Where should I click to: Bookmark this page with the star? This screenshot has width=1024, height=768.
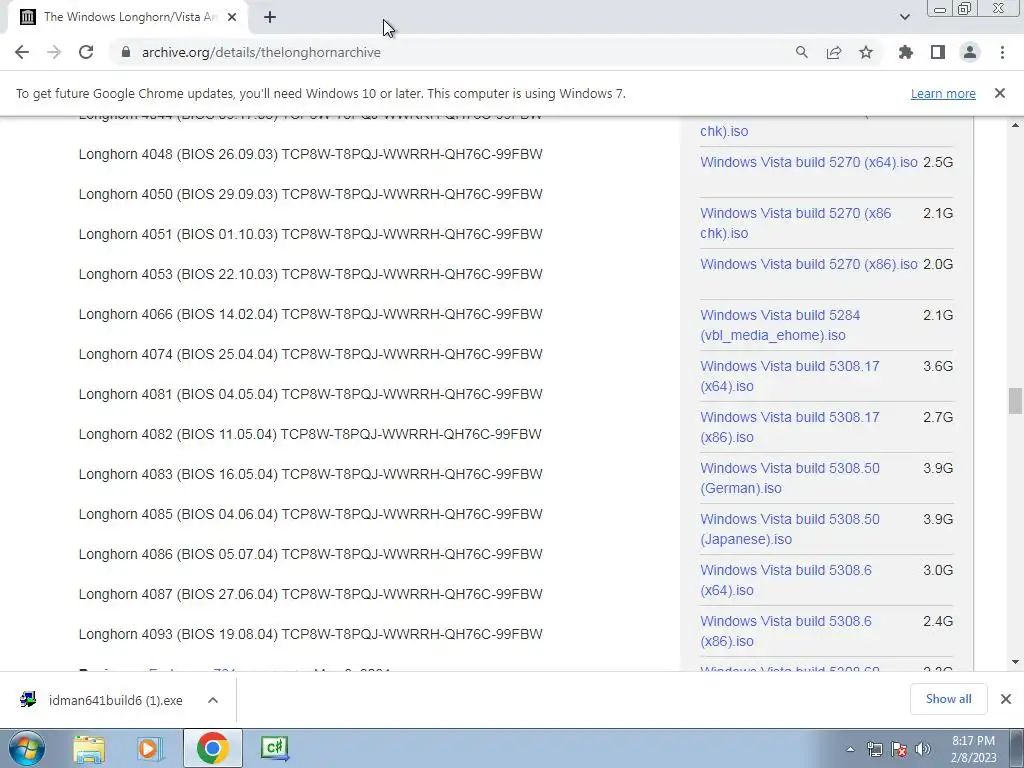866,52
